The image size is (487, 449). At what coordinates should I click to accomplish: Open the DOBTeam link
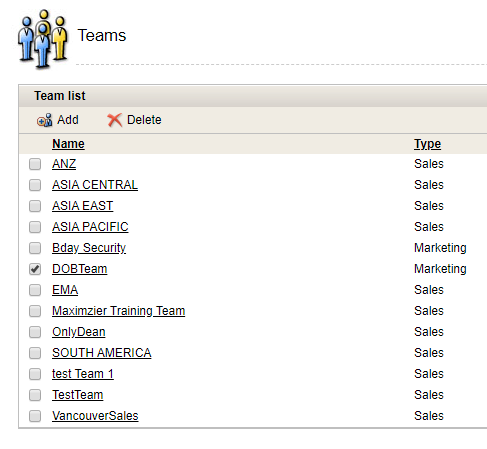coord(80,269)
